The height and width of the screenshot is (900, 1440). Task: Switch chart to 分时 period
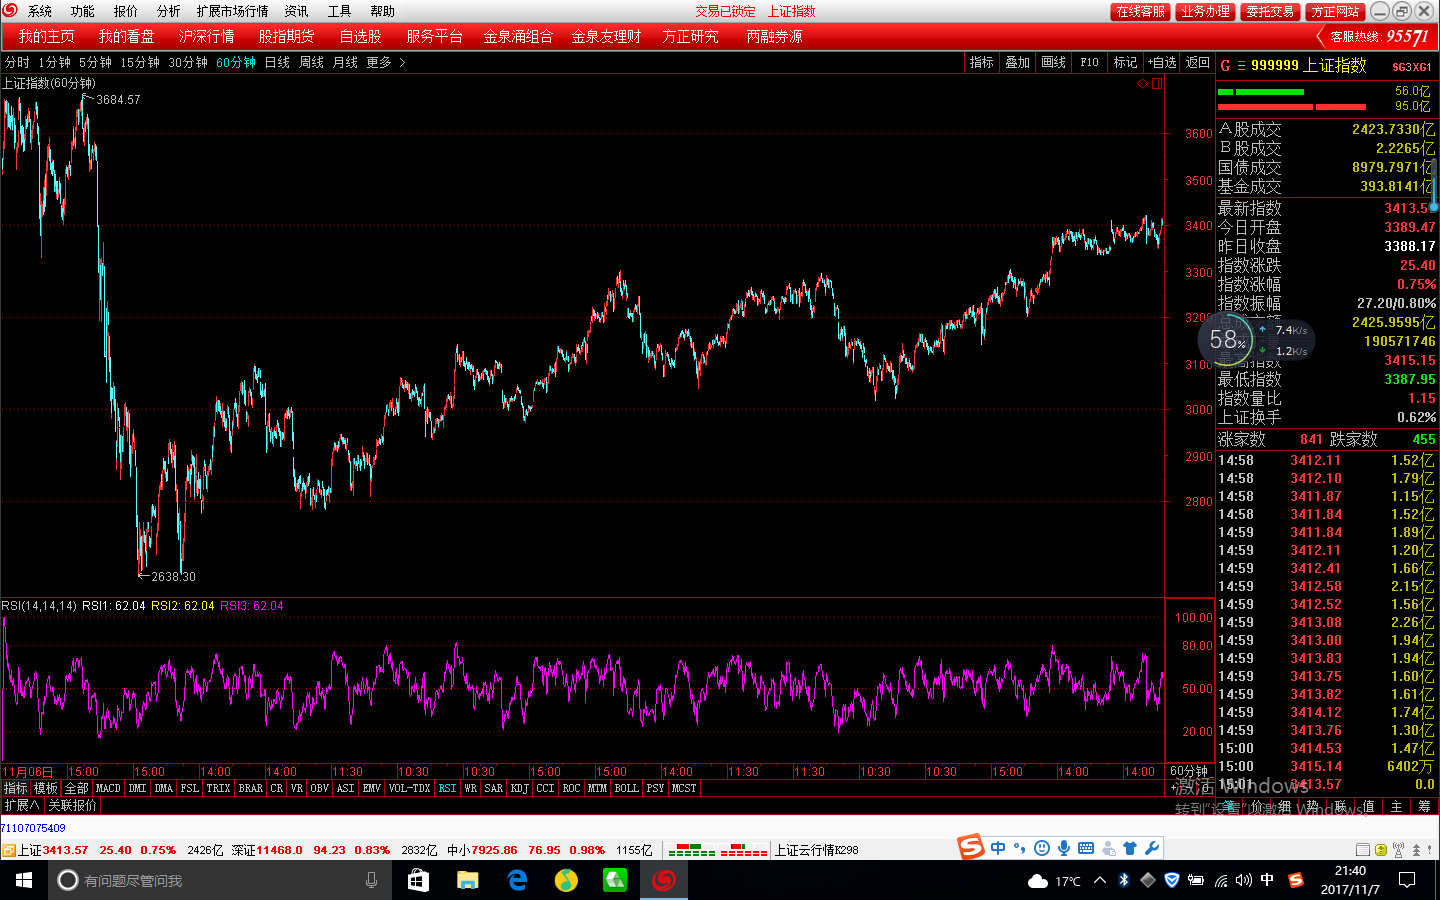[17, 62]
